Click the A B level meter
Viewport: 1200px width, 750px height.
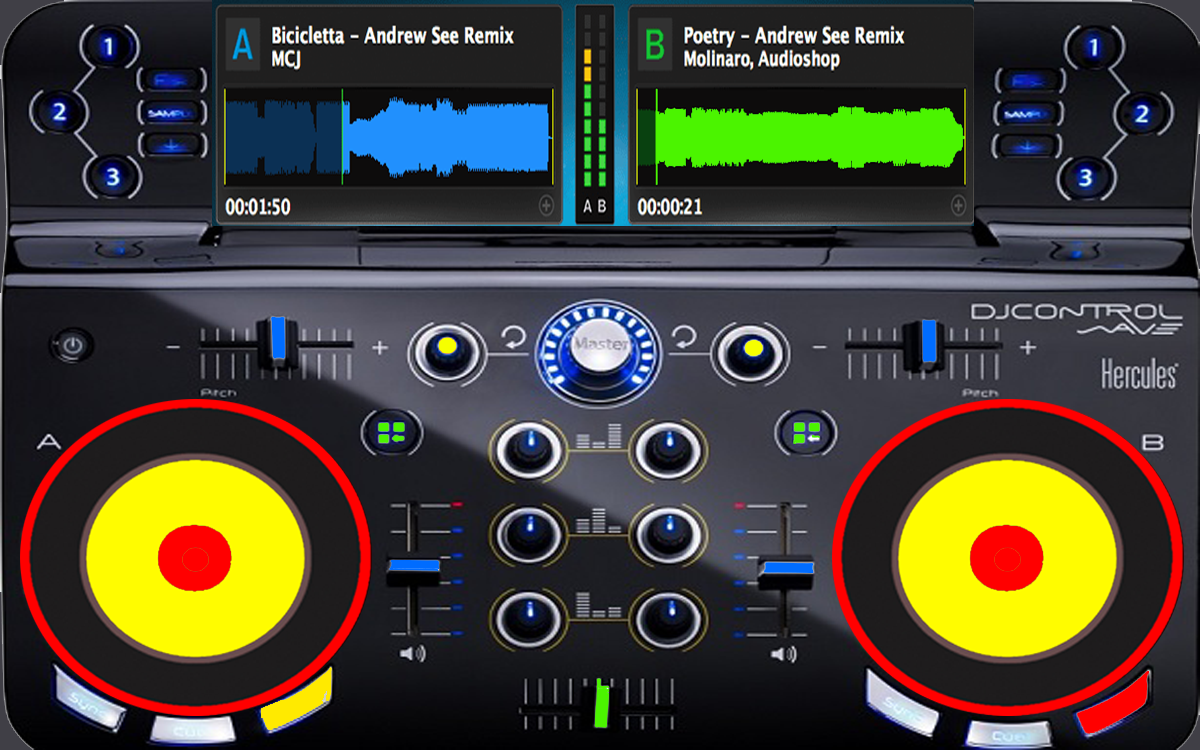[595, 112]
